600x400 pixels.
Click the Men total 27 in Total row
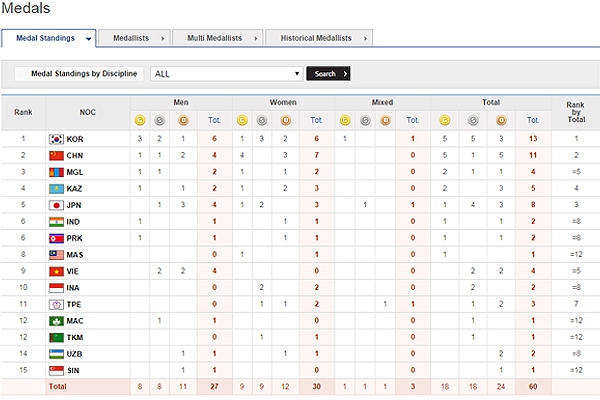[214, 387]
